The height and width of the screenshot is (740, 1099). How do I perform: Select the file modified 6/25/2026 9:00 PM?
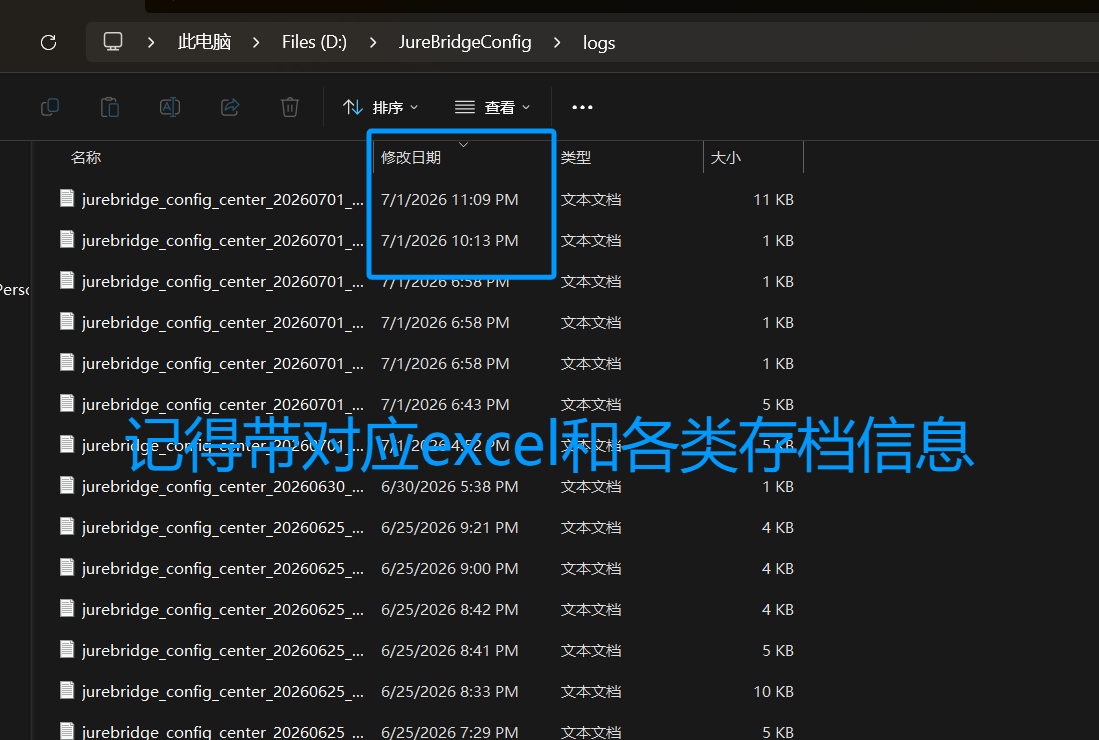428,568
